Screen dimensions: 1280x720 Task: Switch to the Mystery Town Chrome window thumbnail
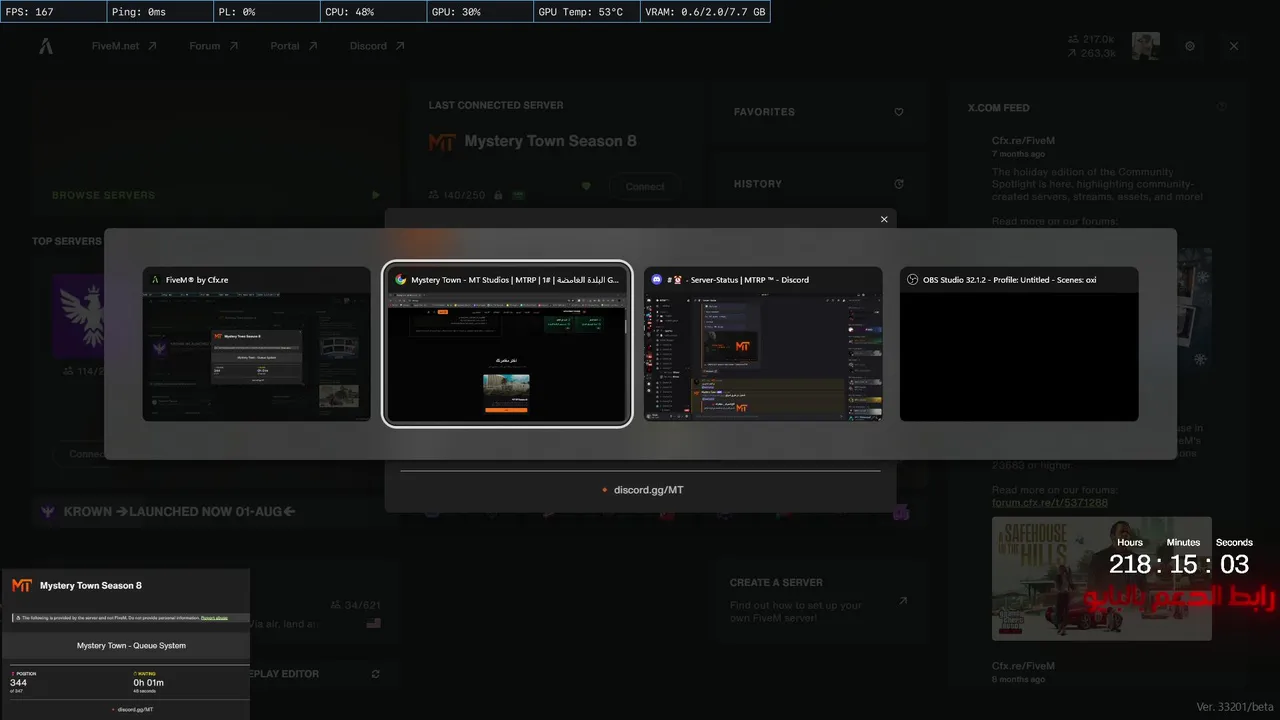[507, 344]
